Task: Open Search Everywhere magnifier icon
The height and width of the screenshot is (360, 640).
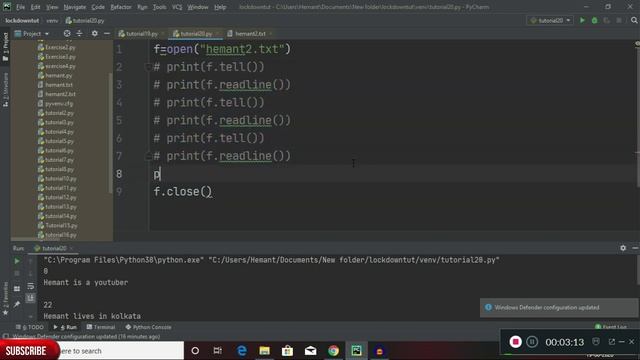Action: (x=634, y=20)
